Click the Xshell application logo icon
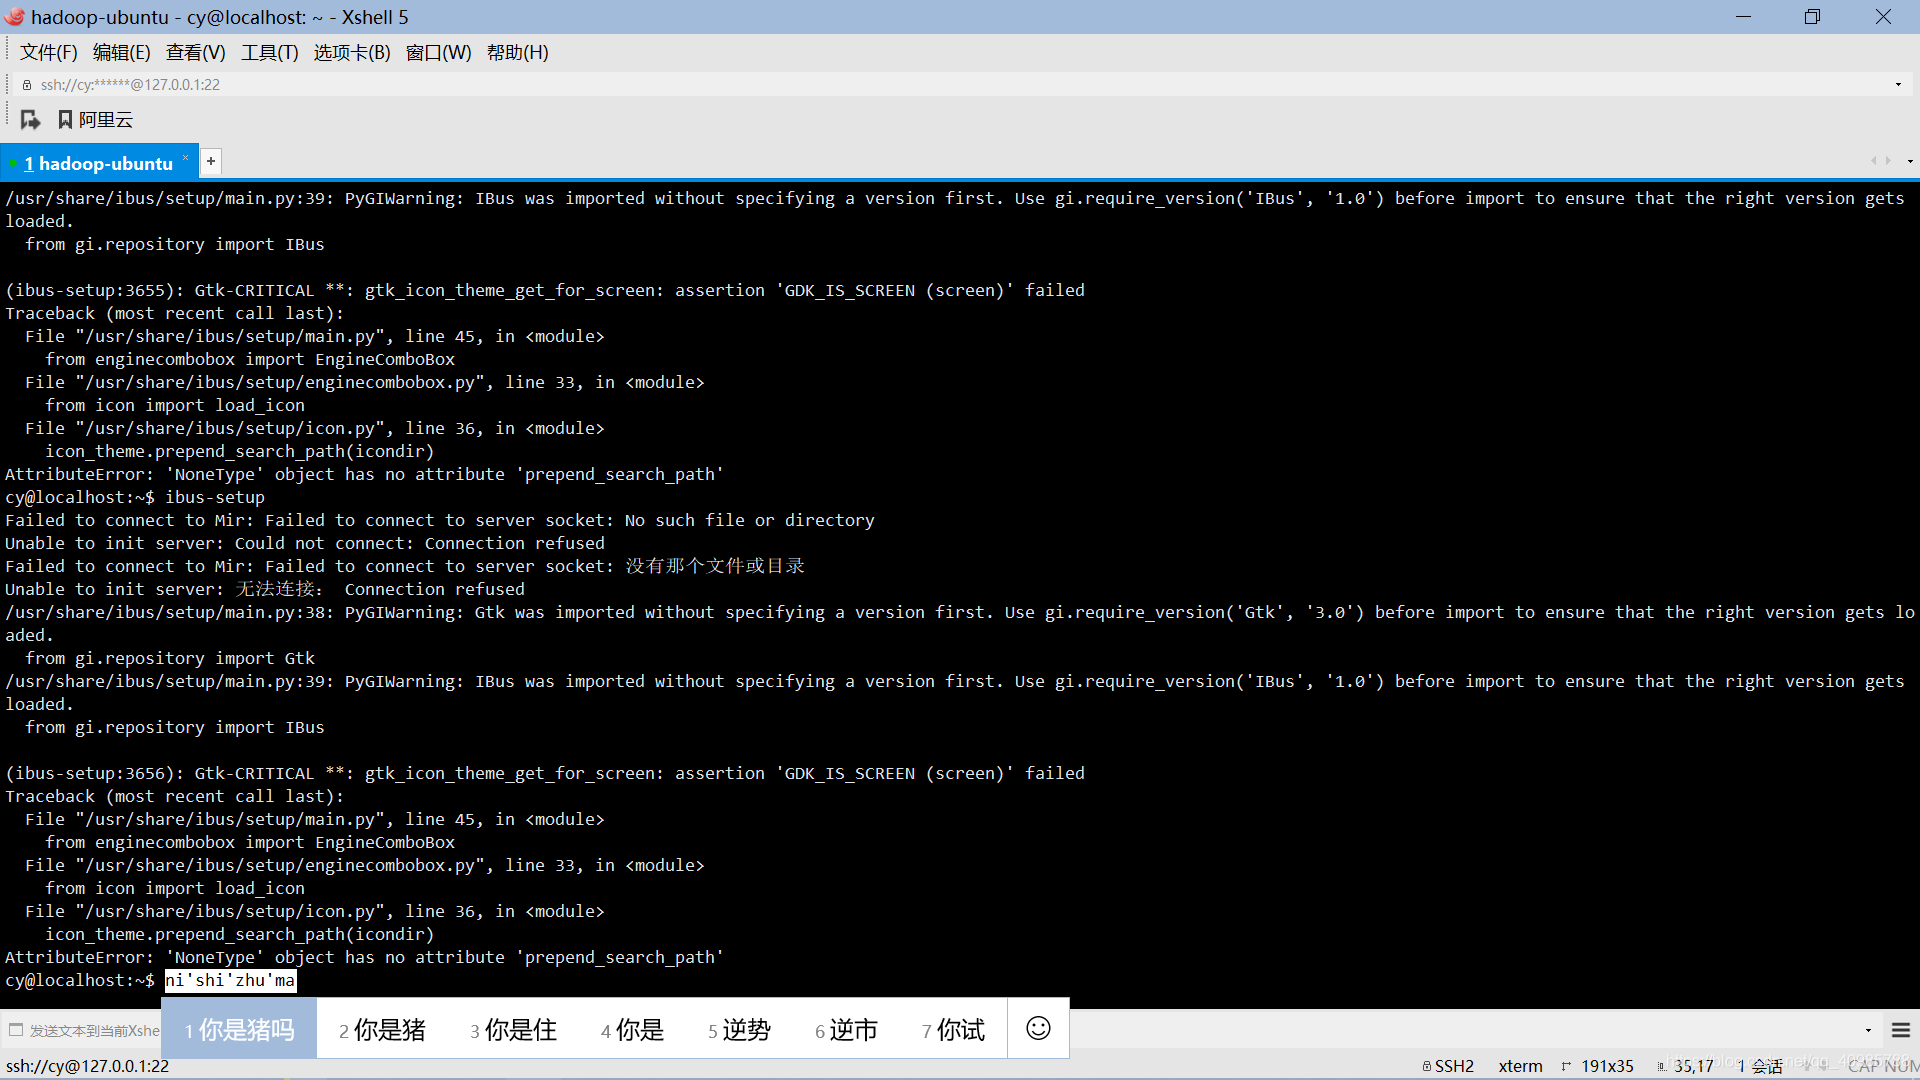 coord(15,17)
